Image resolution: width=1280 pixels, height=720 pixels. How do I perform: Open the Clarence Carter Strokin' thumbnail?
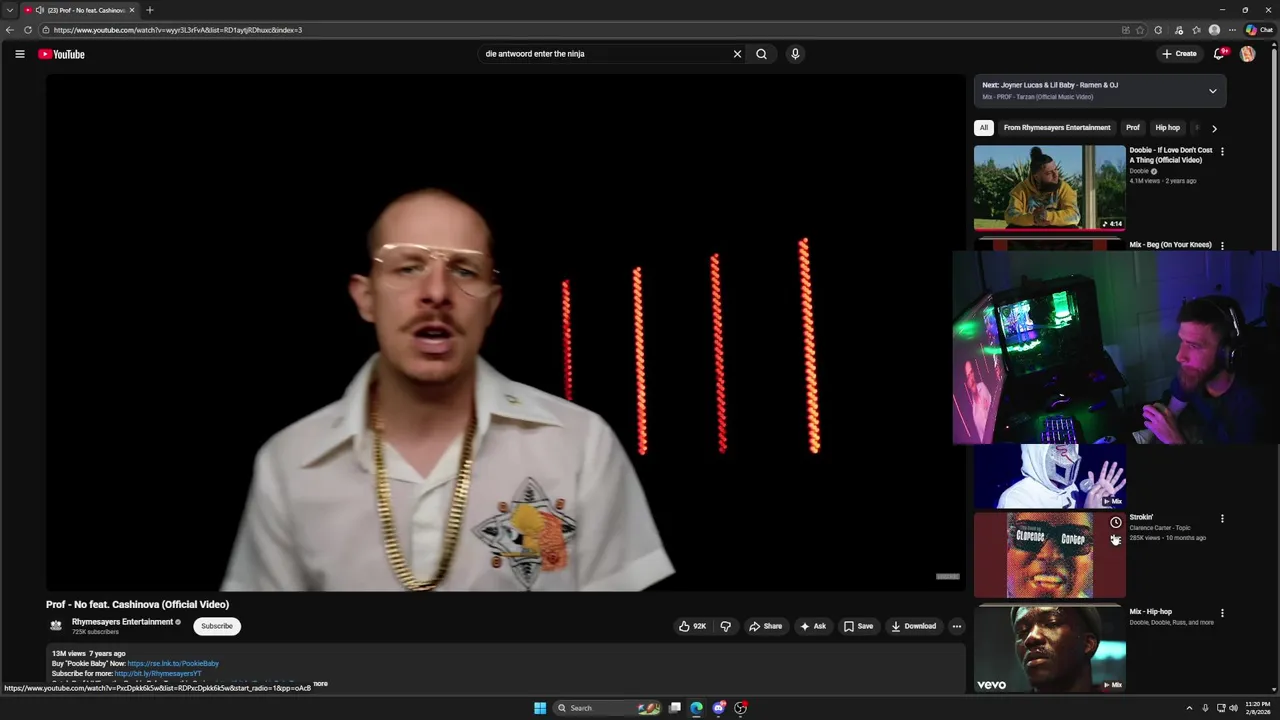point(1050,555)
